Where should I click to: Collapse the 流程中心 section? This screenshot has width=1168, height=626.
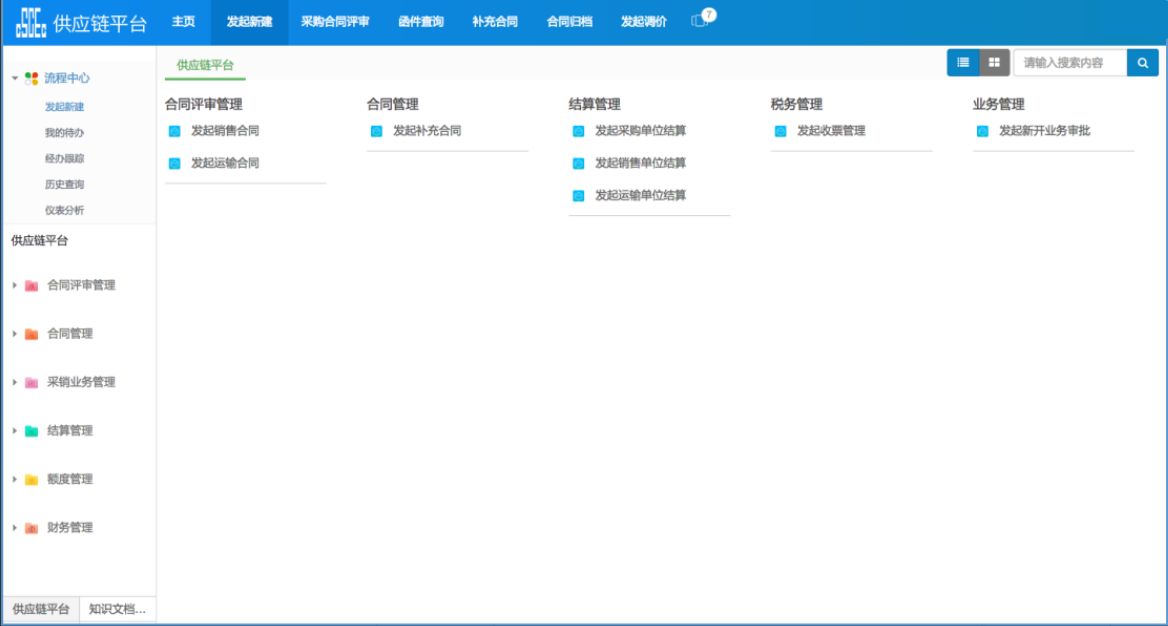[x=15, y=78]
